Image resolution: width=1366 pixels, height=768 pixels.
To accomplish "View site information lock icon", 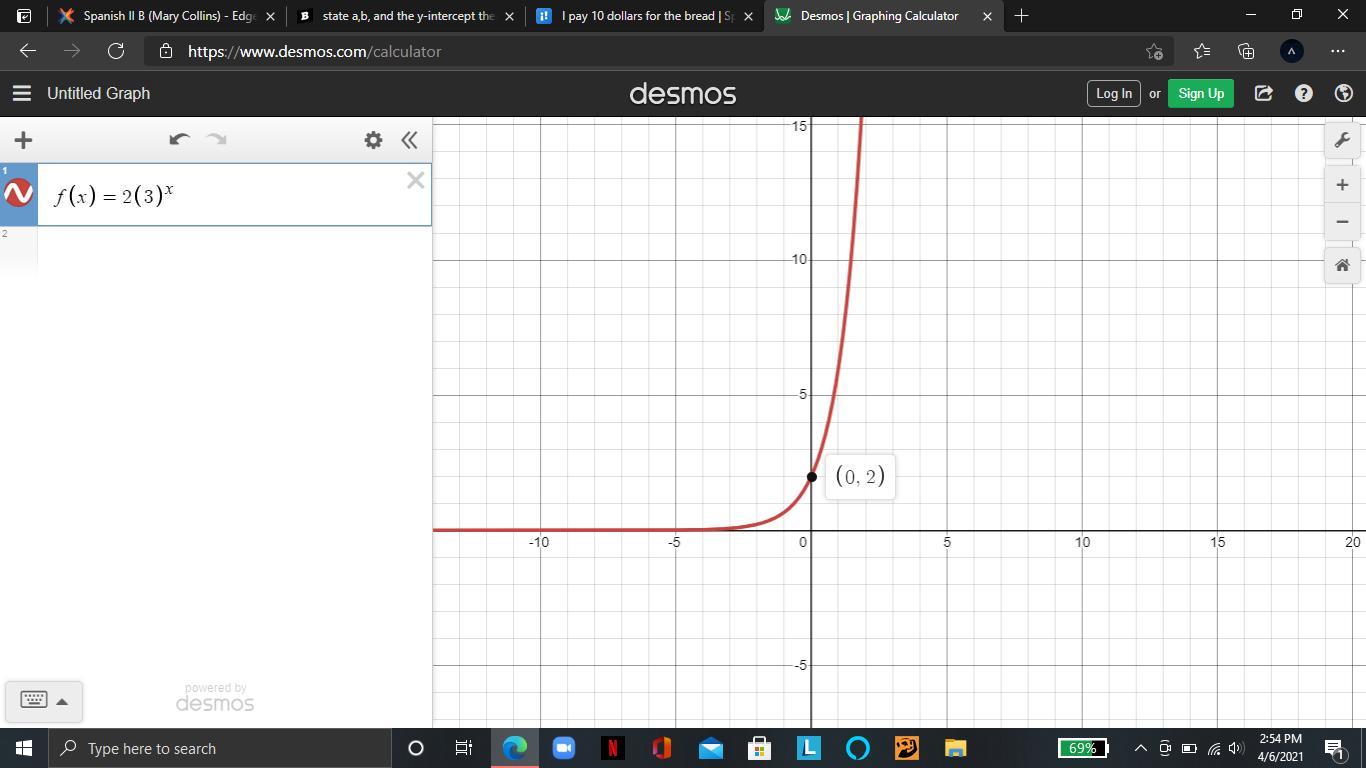I will [166, 51].
